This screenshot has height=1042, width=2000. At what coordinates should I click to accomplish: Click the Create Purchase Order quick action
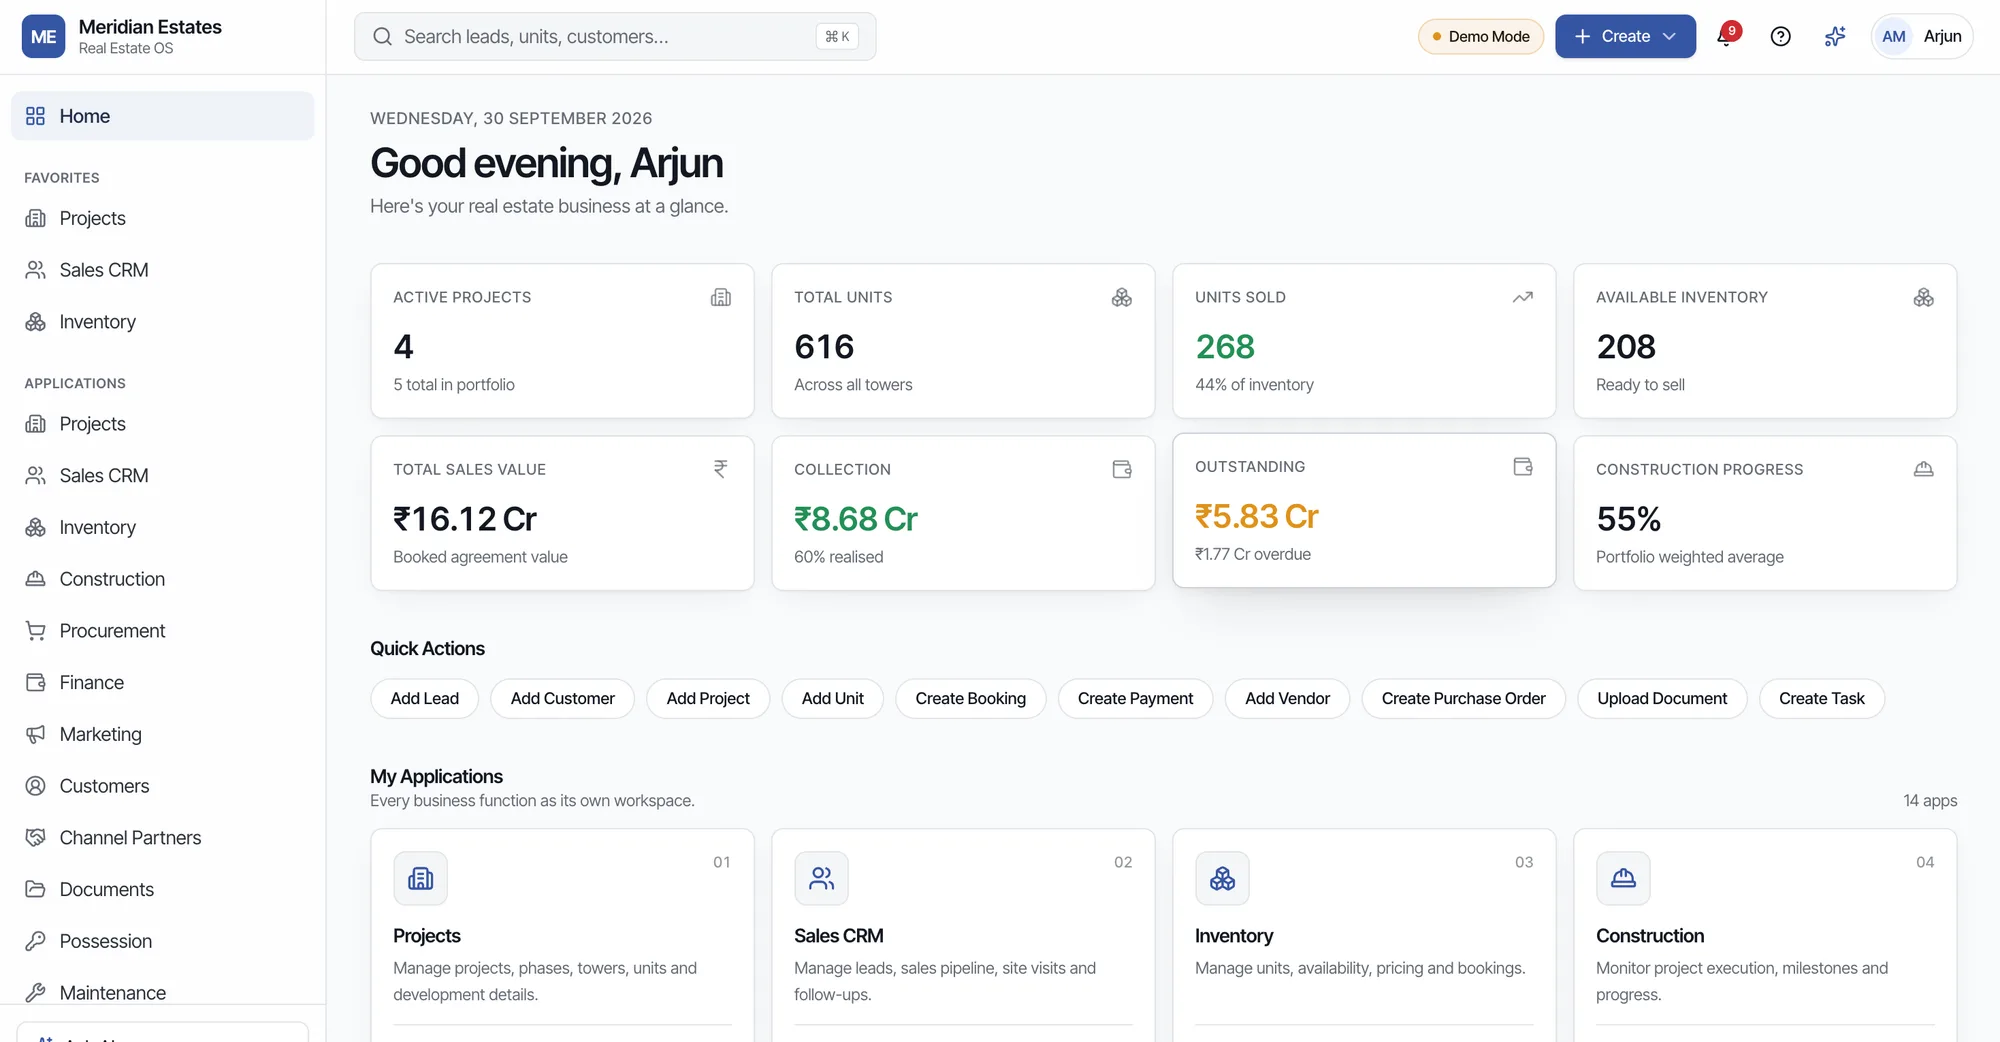pos(1464,698)
